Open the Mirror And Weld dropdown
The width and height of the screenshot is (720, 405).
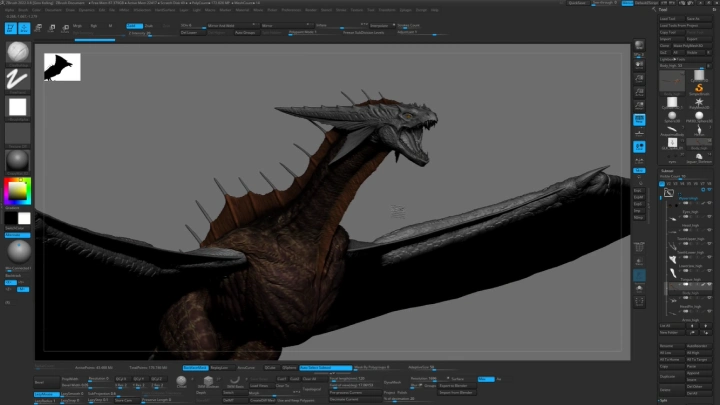[x=233, y=25]
